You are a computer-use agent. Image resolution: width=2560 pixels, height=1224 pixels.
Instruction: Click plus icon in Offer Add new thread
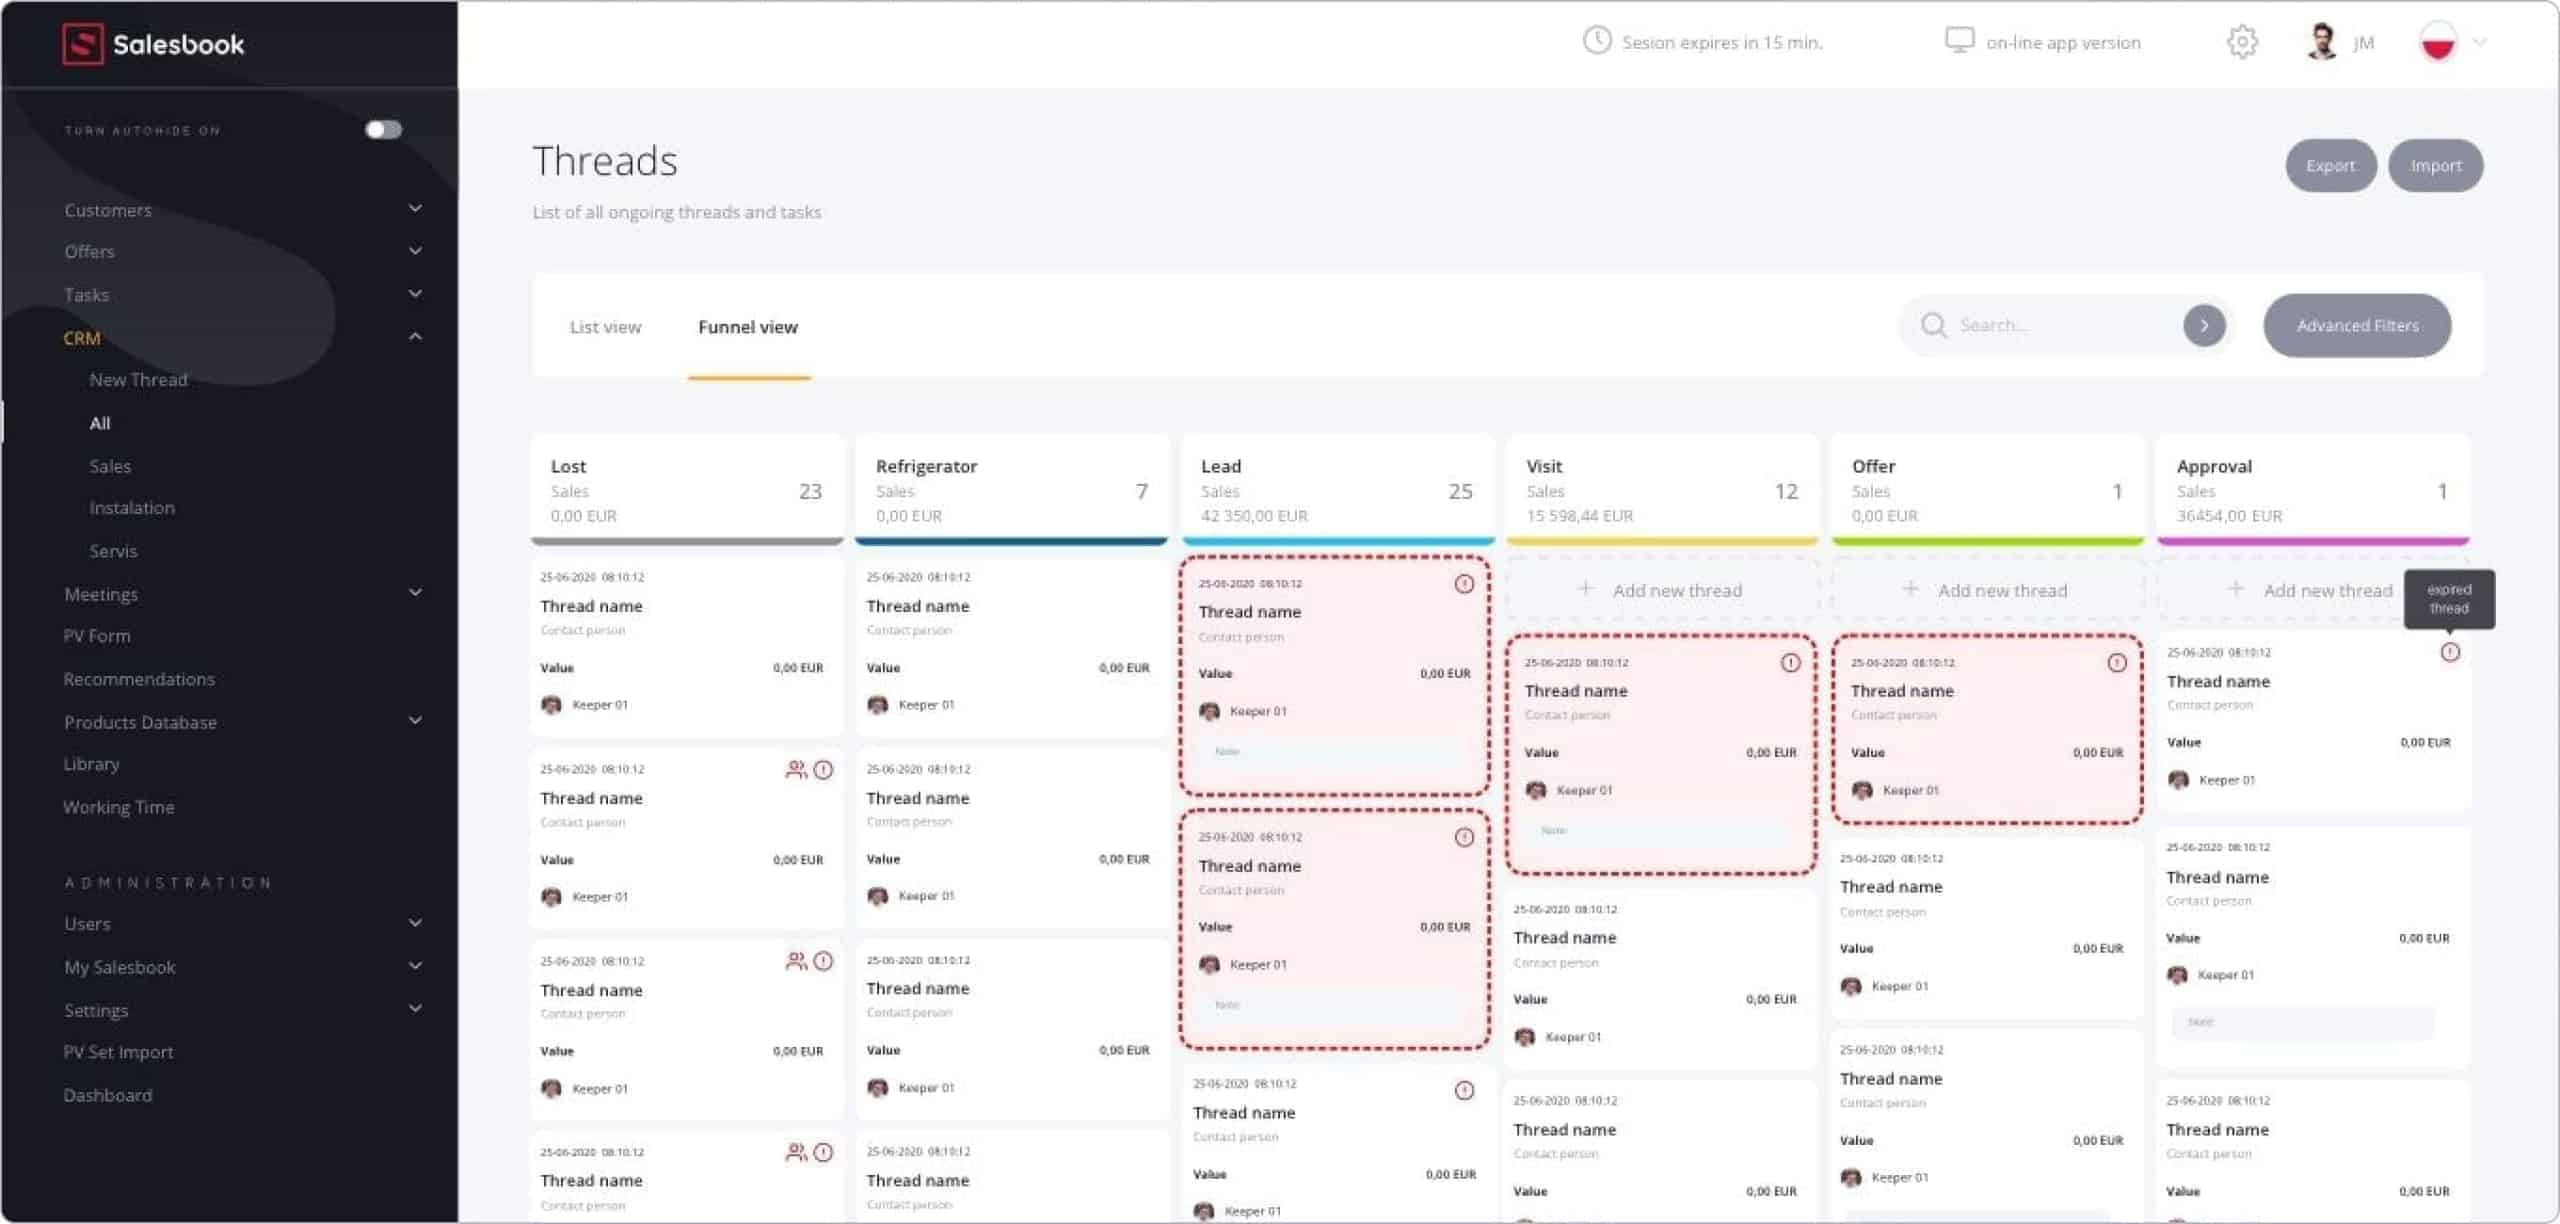tap(1910, 589)
